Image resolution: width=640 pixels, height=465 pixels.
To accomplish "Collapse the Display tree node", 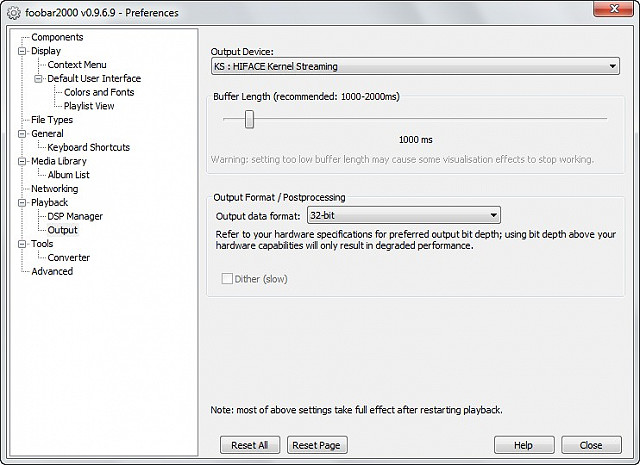I will 22,51.
